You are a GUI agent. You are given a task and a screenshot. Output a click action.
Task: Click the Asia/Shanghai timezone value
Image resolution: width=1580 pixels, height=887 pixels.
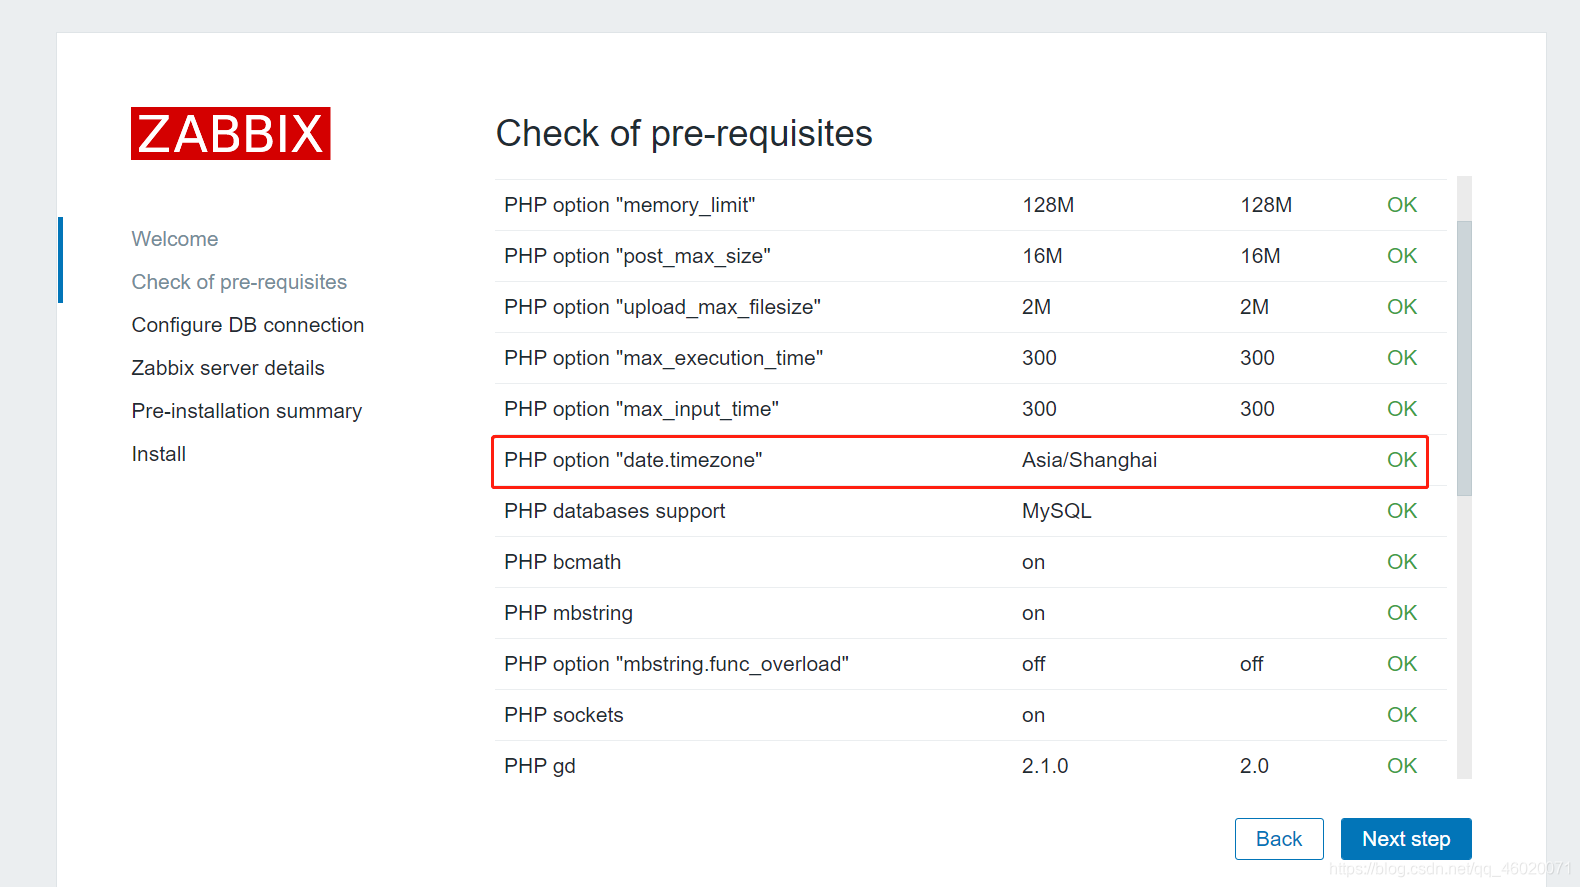pos(1089,460)
